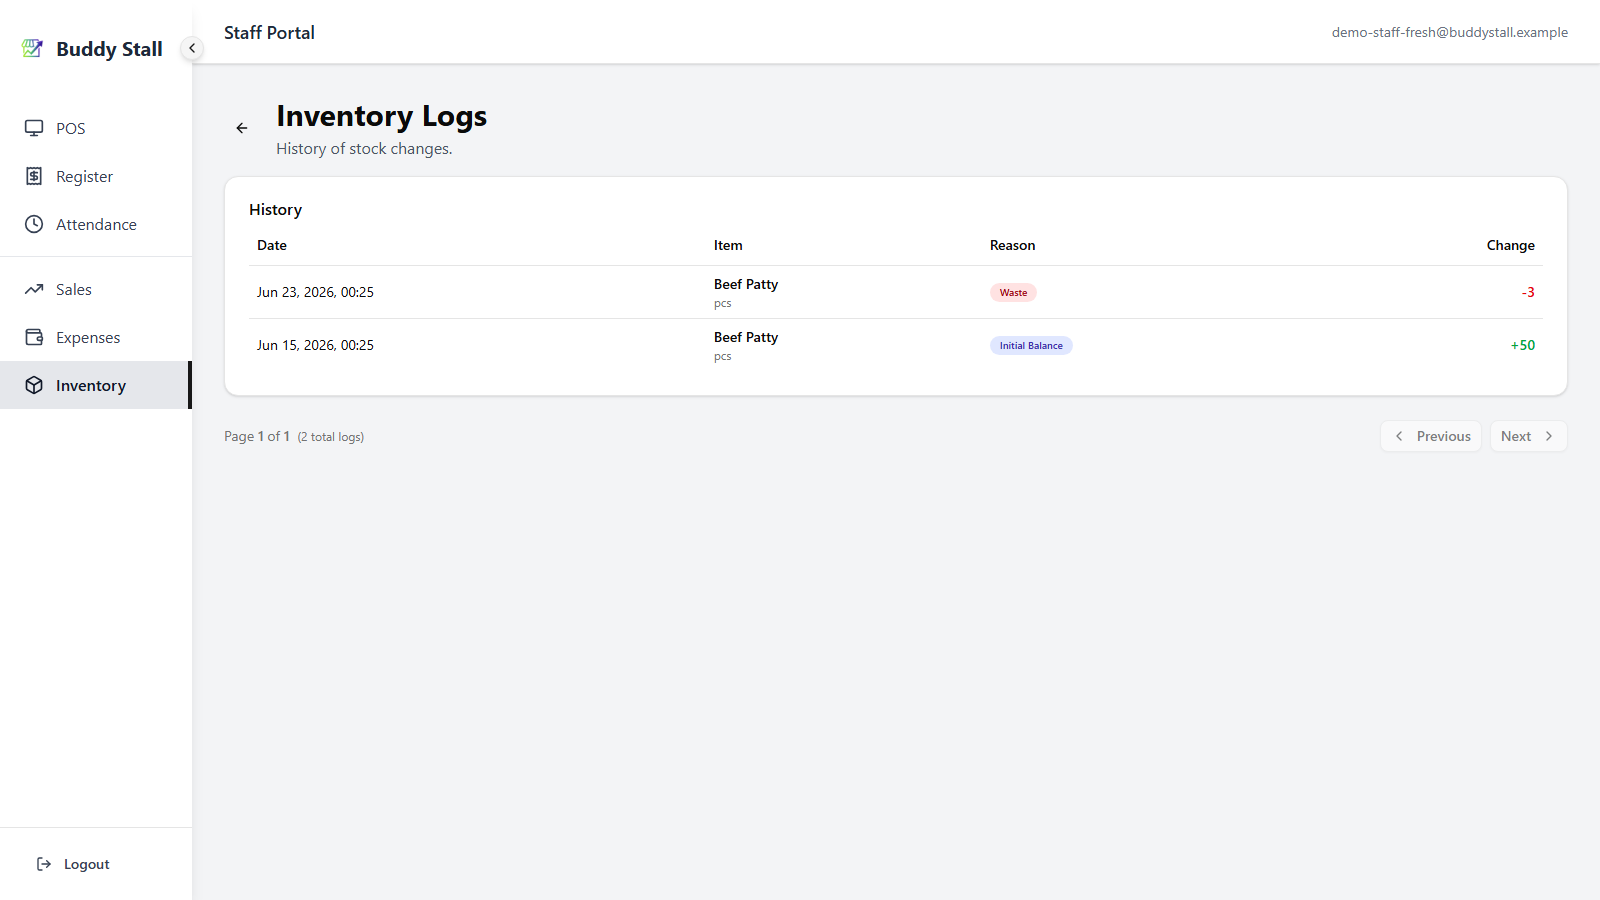Click the demo-staff-fresh account email
The image size is (1600, 900).
1449,32
